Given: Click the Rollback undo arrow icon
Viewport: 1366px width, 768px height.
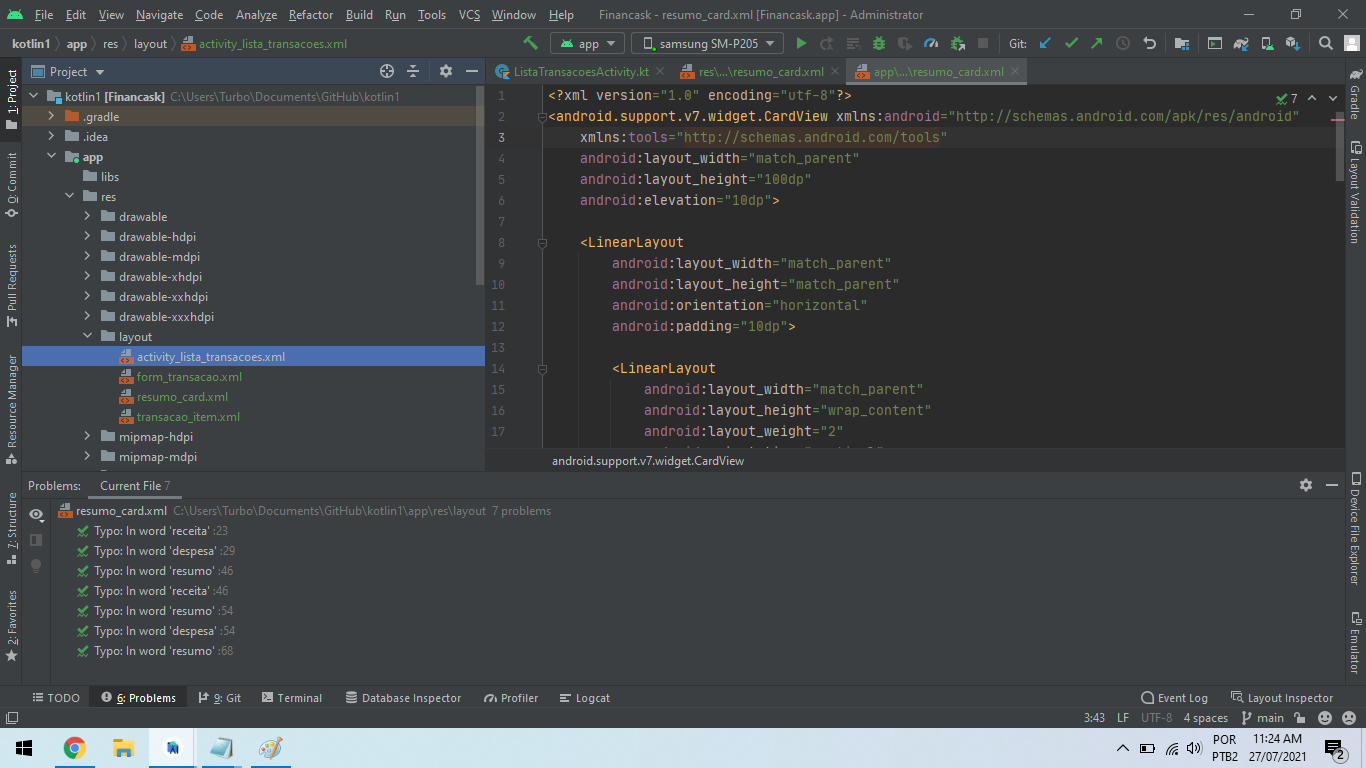Looking at the screenshot, I should pos(1150,43).
